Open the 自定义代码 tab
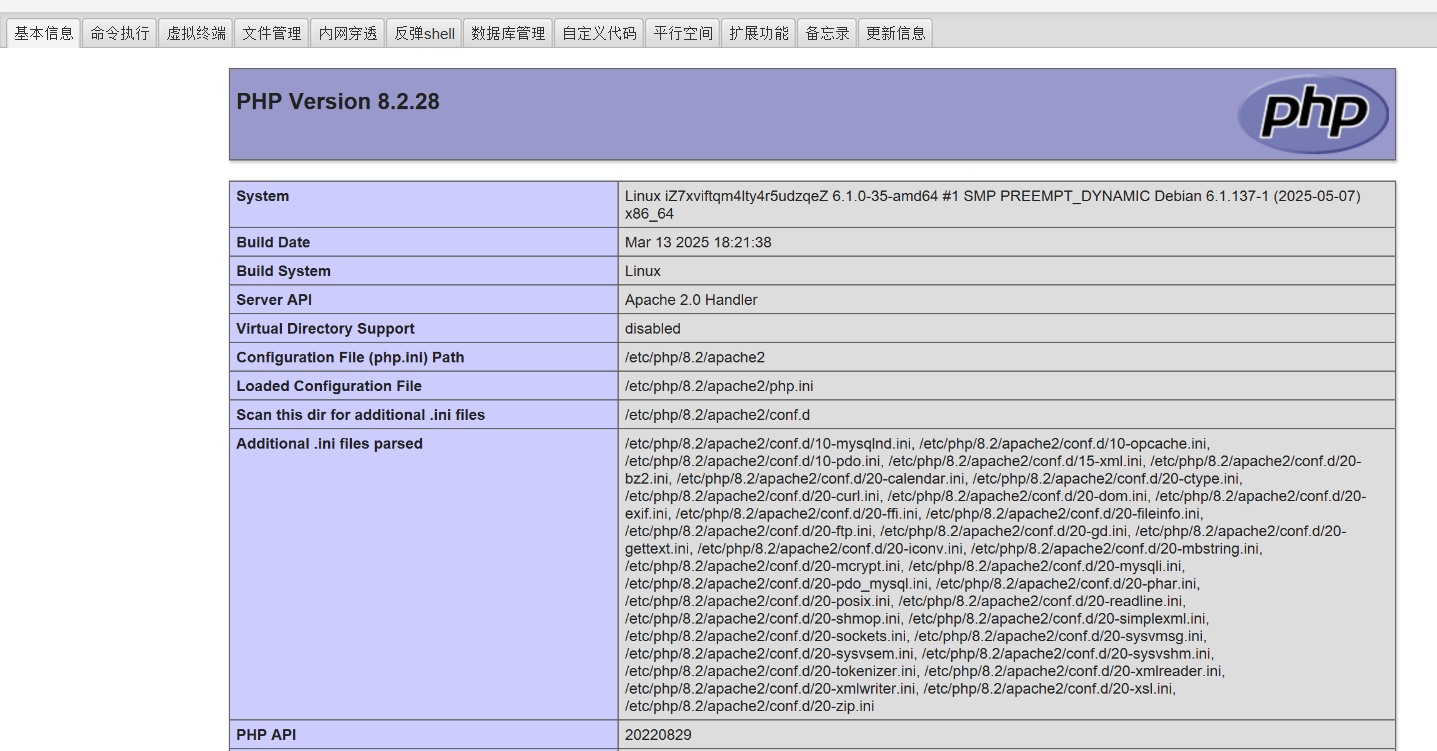This screenshot has width=1437, height=751. pyautogui.click(x=599, y=33)
